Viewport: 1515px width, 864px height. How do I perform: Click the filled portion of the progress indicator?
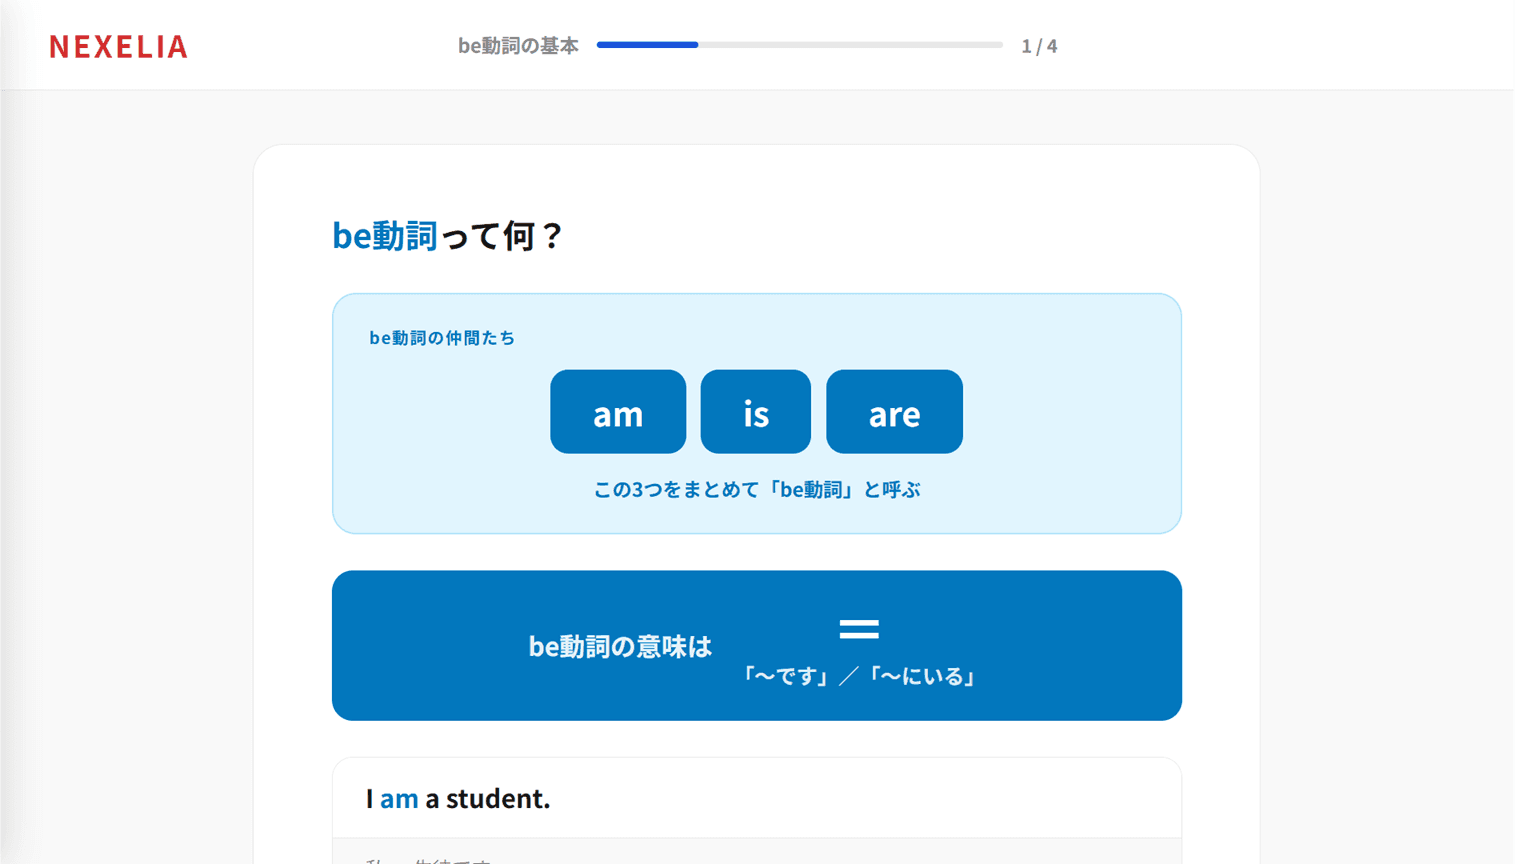pyautogui.click(x=648, y=44)
